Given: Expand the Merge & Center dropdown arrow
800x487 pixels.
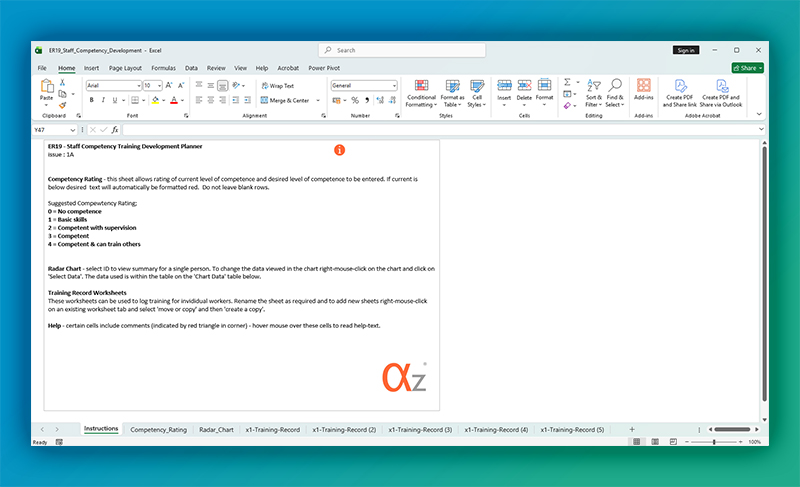Looking at the screenshot, I should pos(318,100).
